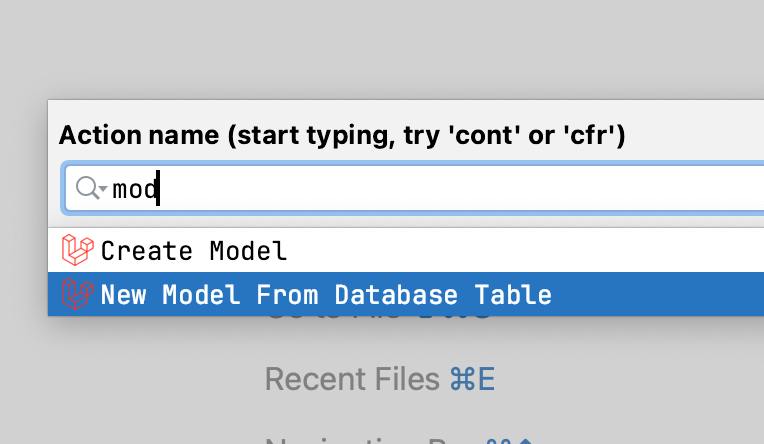
Task: Click Laravel icon on highlighted New Model row
Action: [77, 293]
